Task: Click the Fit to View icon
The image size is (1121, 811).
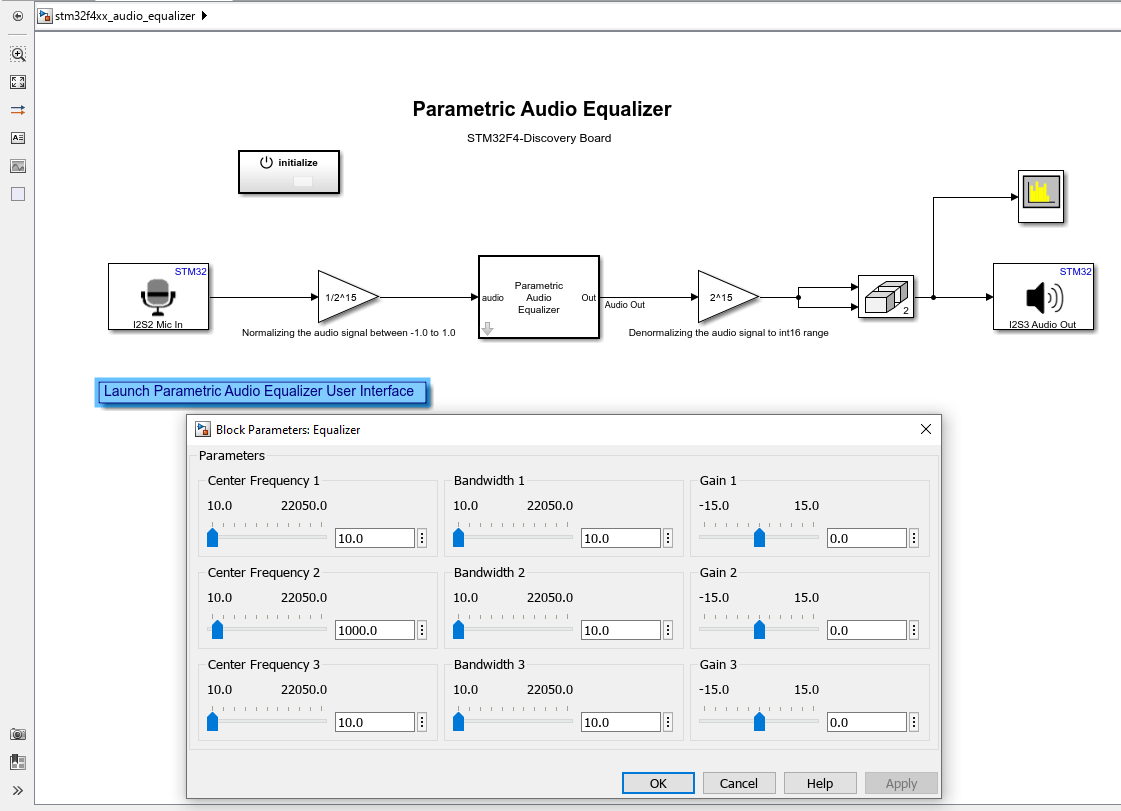Action: coord(17,82)
